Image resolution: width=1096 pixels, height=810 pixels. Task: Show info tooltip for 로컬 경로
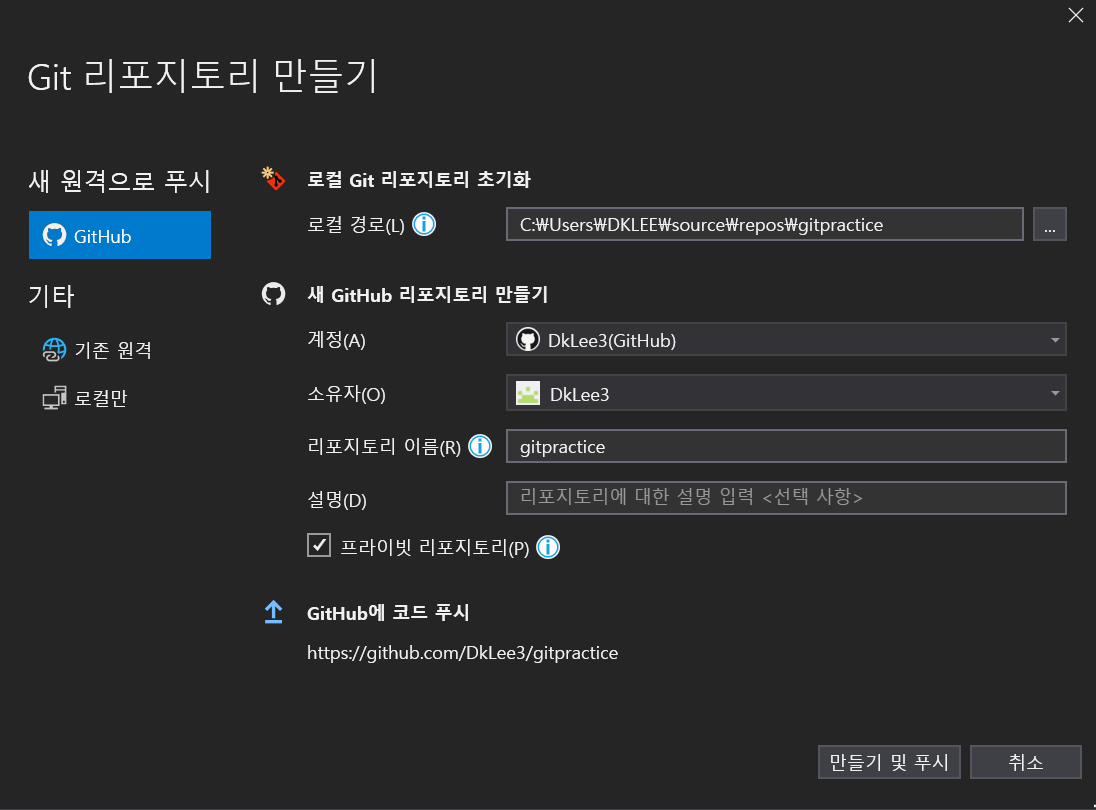(424, 224)
